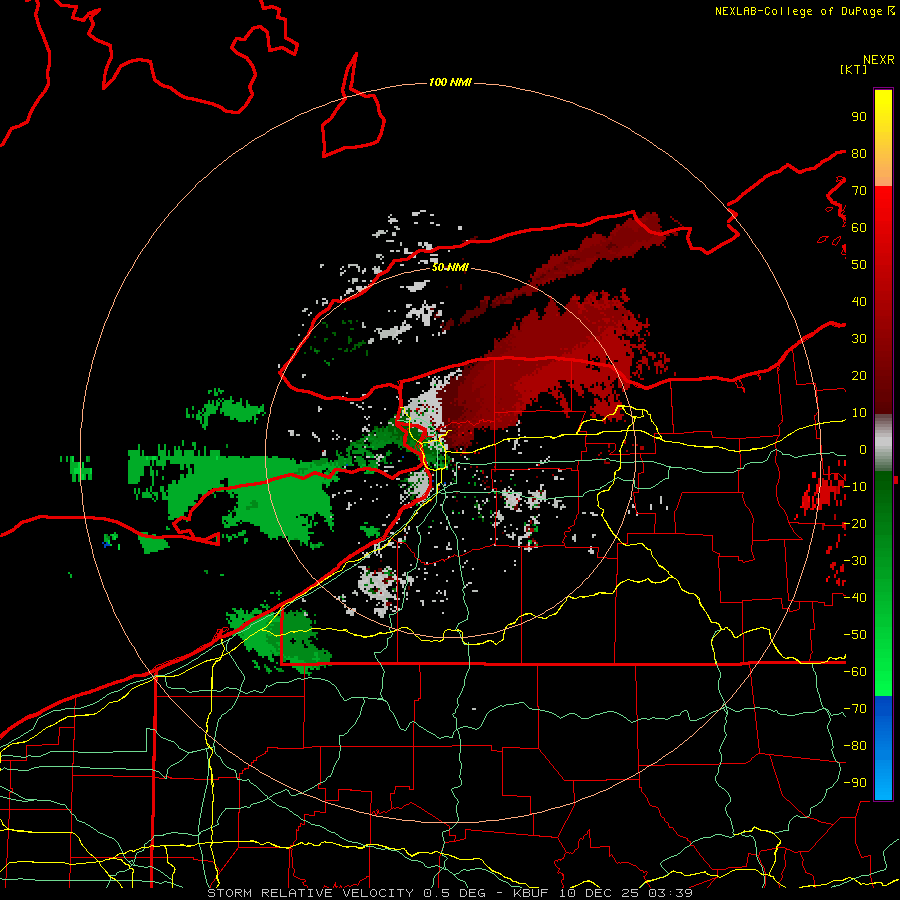This screenshot has width=900, height=900.
Task: Click the "-40" scale value
Action: pos(855,598)
